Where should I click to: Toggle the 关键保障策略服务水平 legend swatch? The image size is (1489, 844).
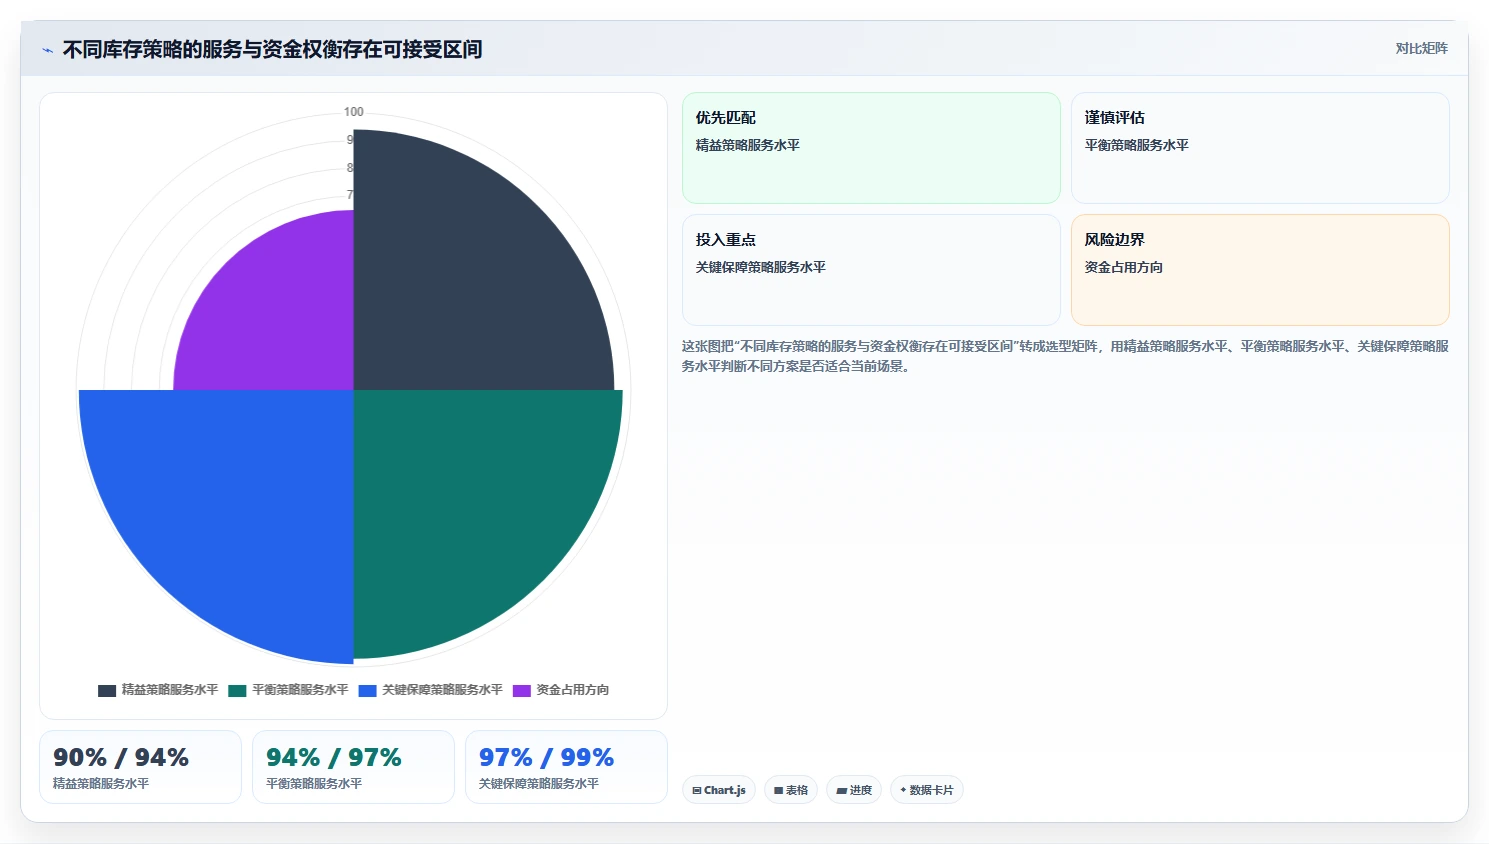(367, 690)
